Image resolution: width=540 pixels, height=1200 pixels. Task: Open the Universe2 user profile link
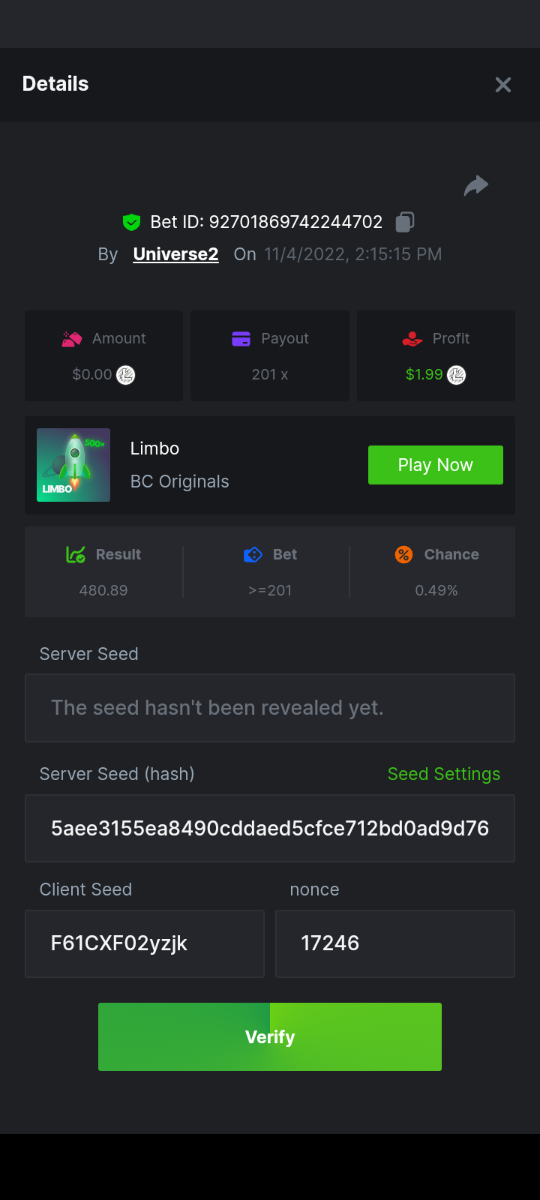(x=176, y=254)
